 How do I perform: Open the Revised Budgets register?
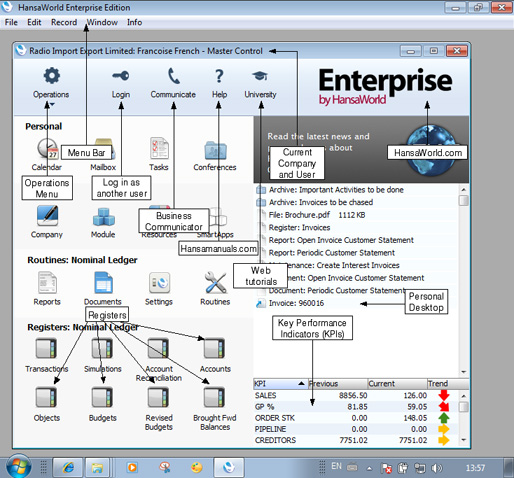coord(159,397)
